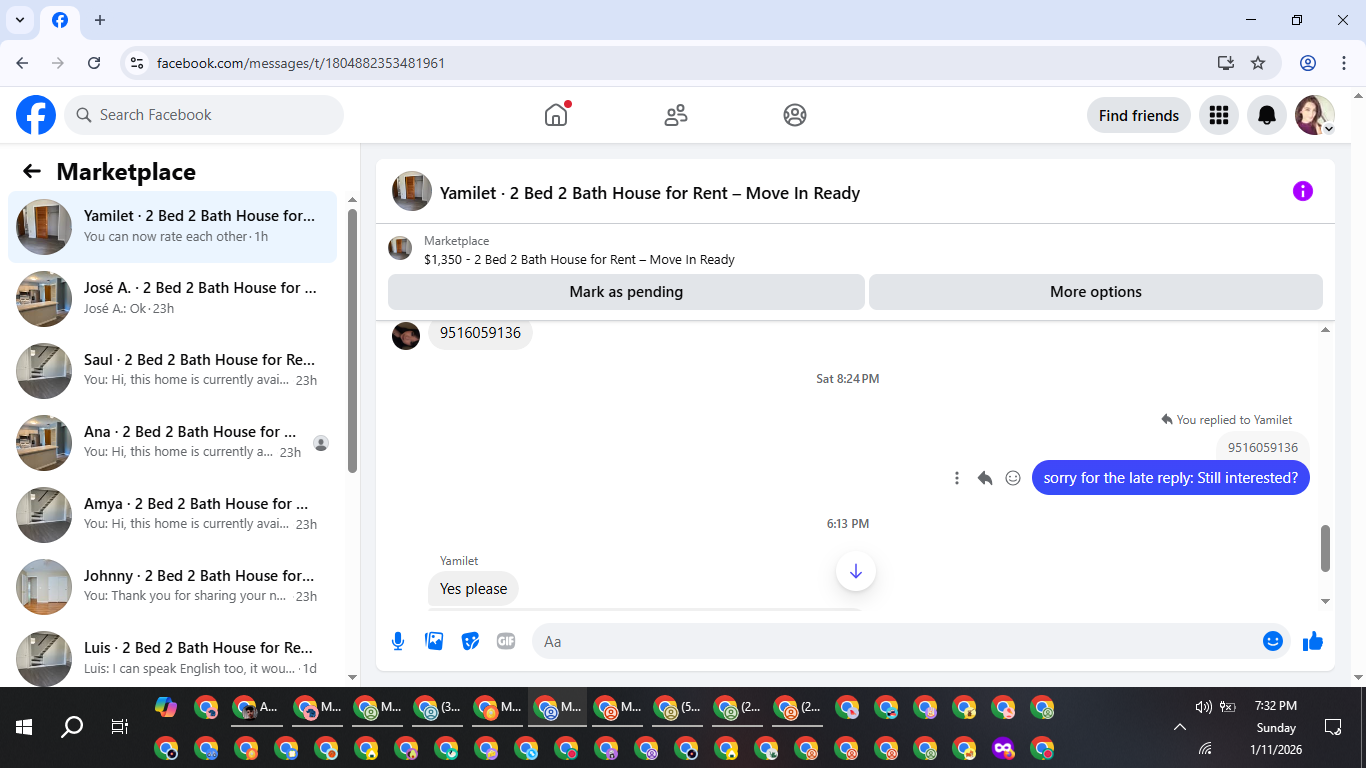Reply to the 'Still interested?' message
This screenshot has height=768, width=1366.
(x=985, y=478)
